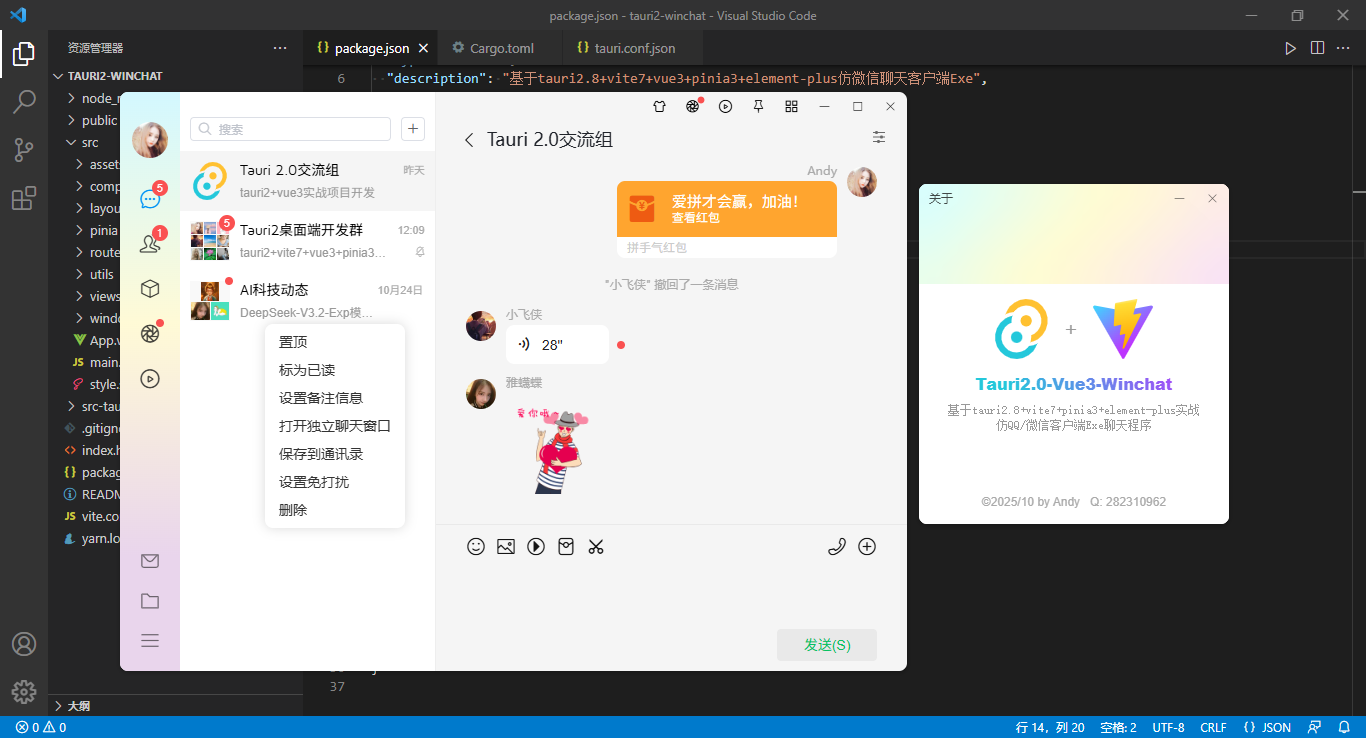
Task: Click the 搜索 search input field
Action: click(x=290, y=129)
